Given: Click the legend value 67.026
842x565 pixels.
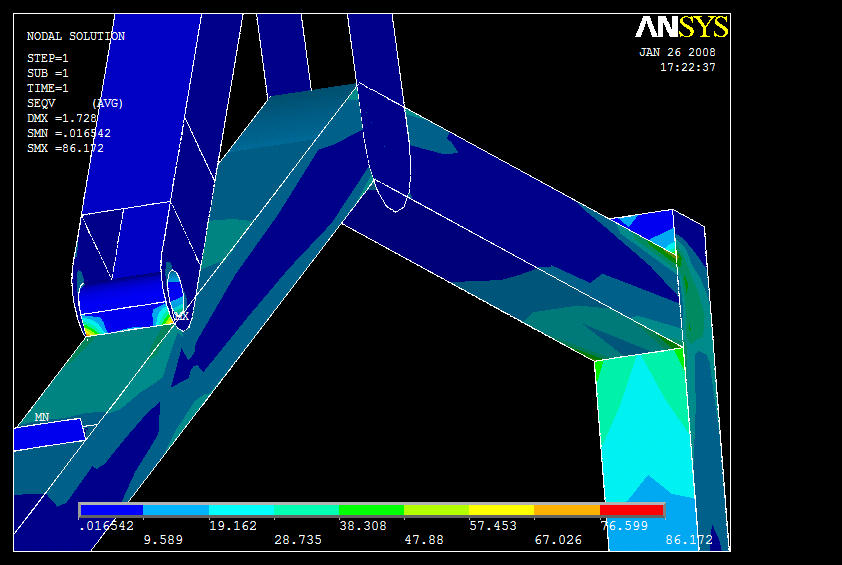Looking at the screenshot, I should click(x=558, y=540).
